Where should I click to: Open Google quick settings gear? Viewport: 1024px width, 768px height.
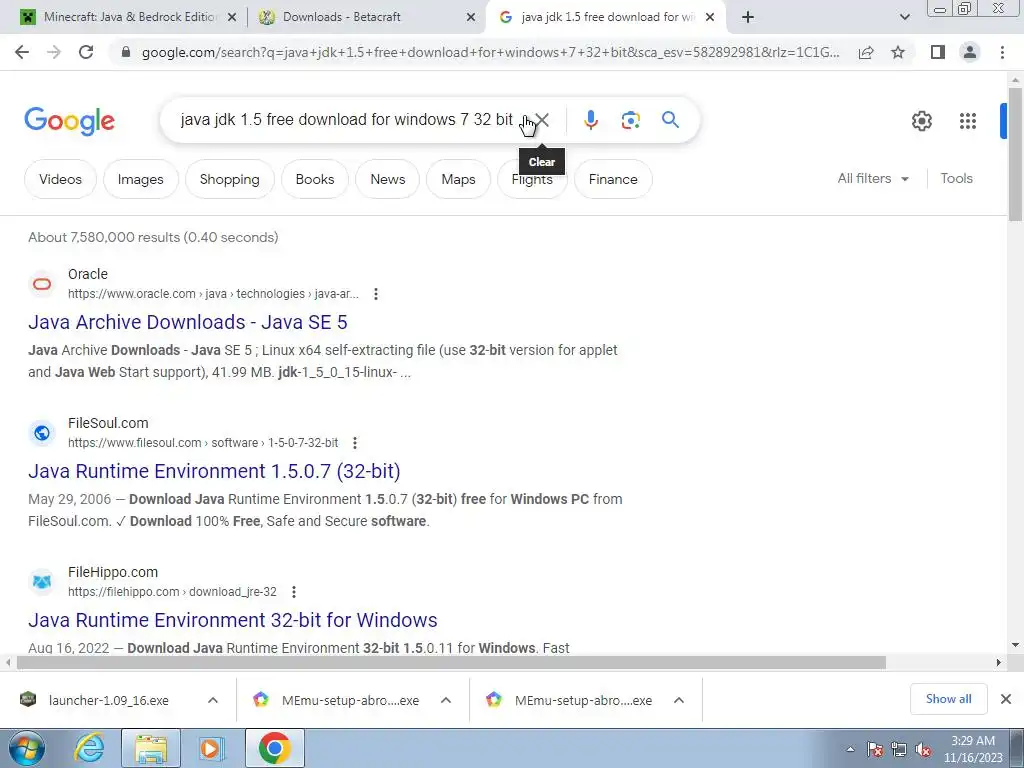pos(921,121)
